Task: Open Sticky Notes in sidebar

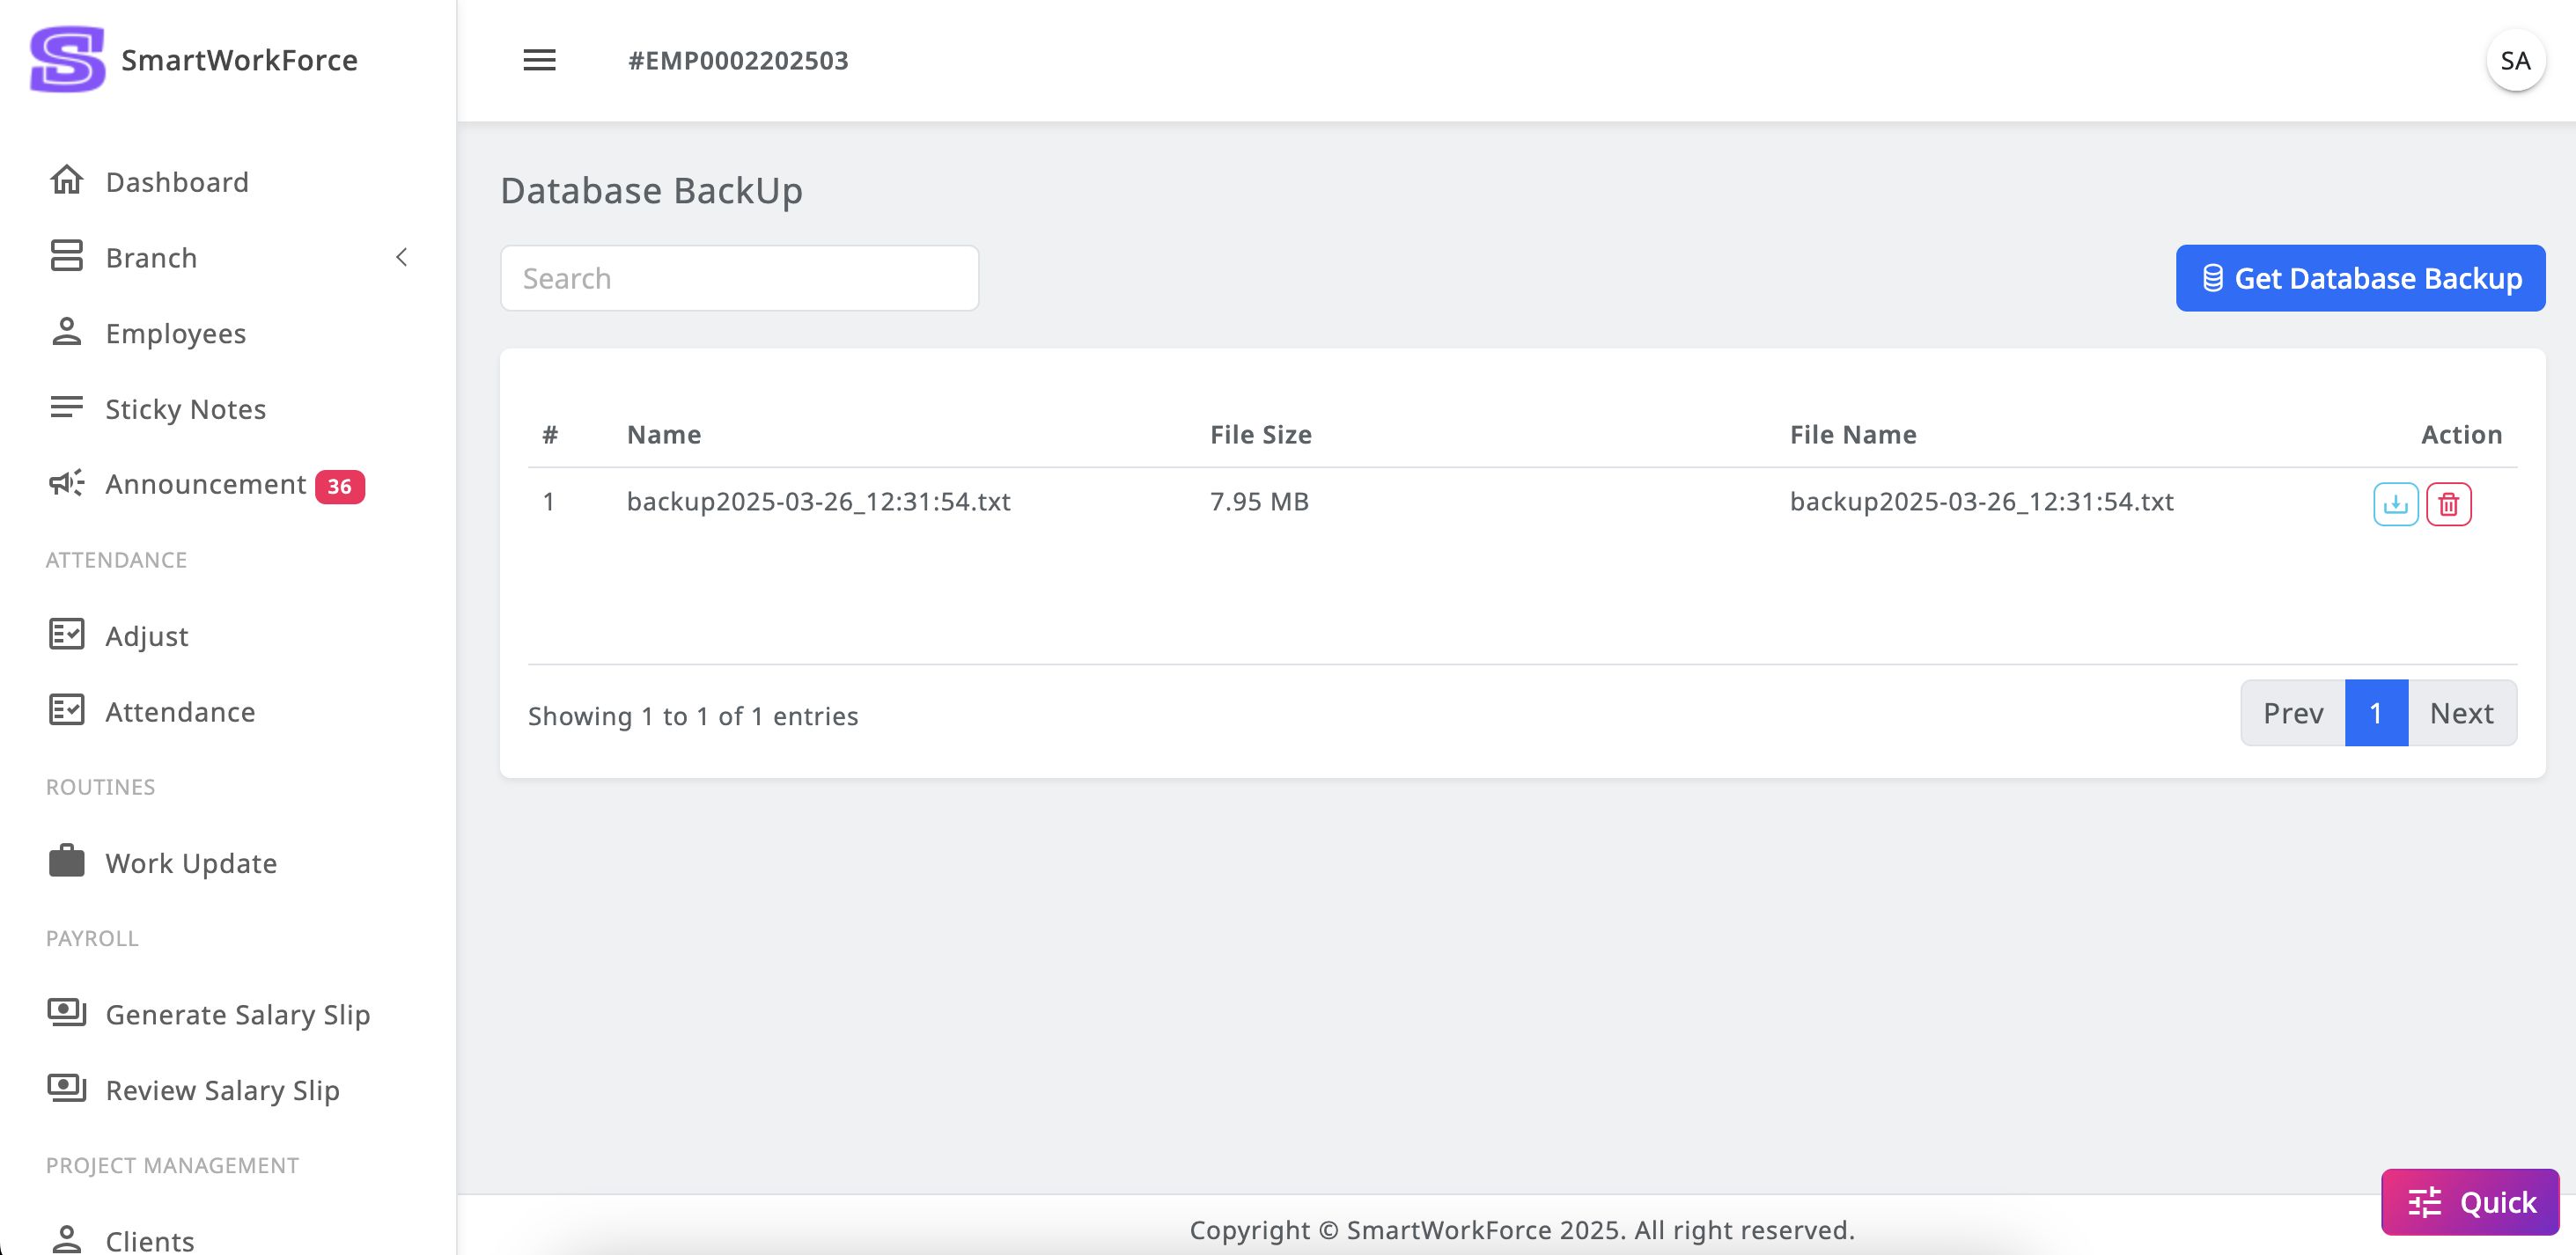Action: click(185, 409)
